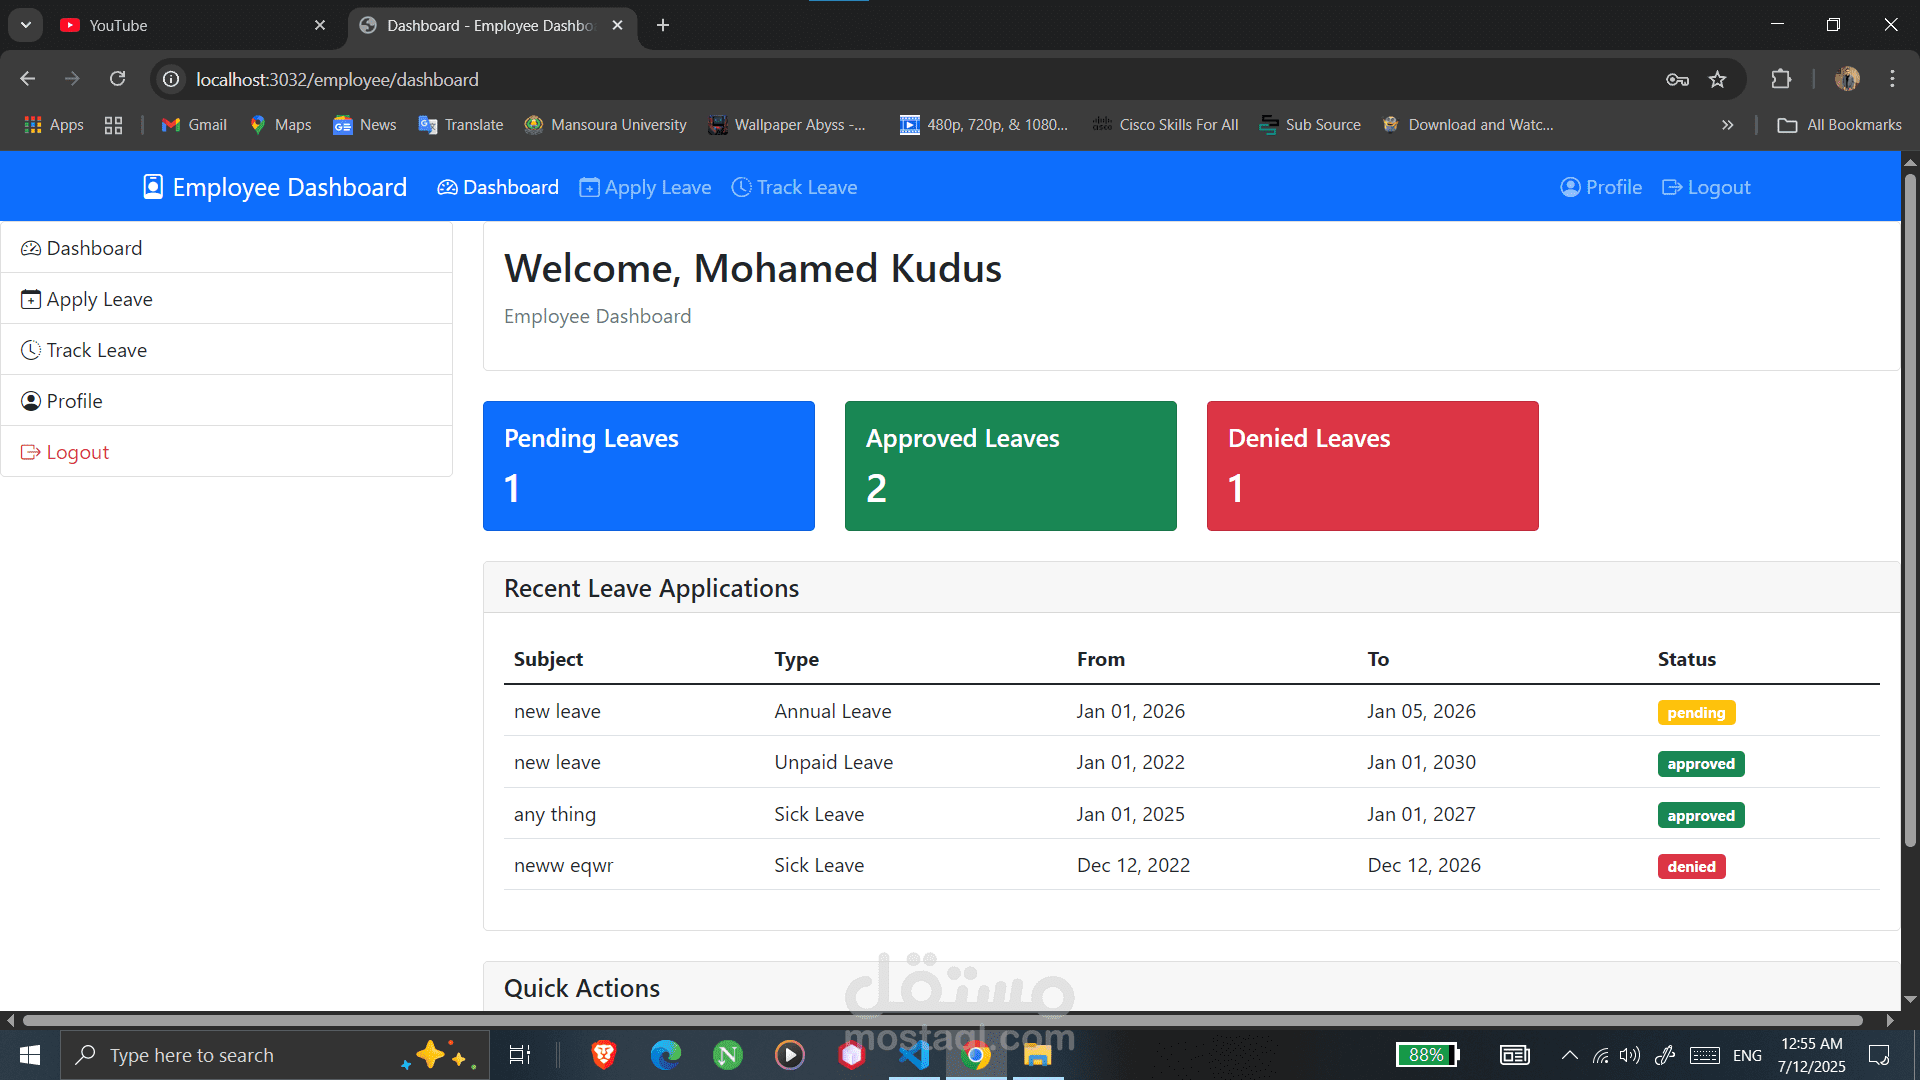Select Track Leave in the left sidebar

[226, 350]
